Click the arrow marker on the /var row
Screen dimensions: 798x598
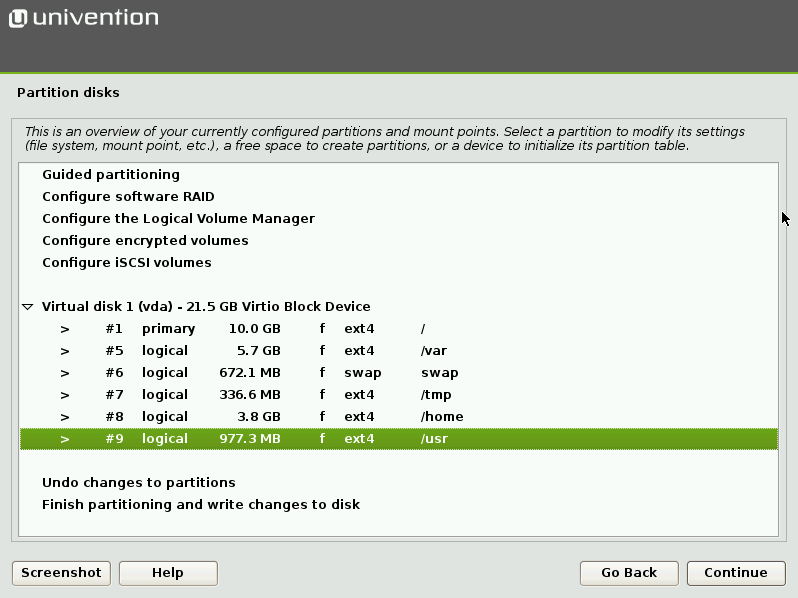point(65,351)
